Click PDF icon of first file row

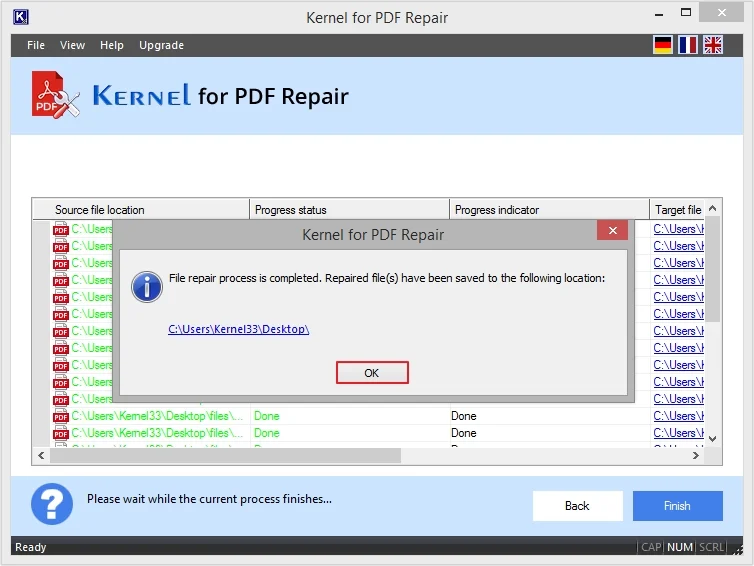(61, 229)
